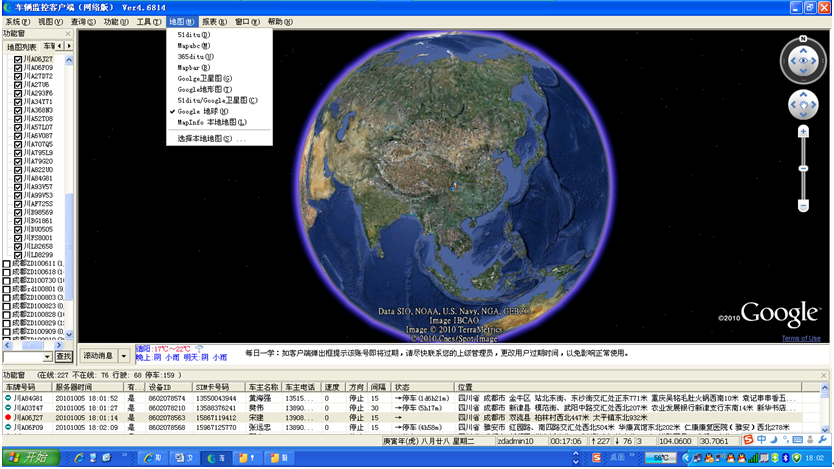Check the 成都ZD100611 vehicle checkbox
The image size is (834, 469).
8,264
